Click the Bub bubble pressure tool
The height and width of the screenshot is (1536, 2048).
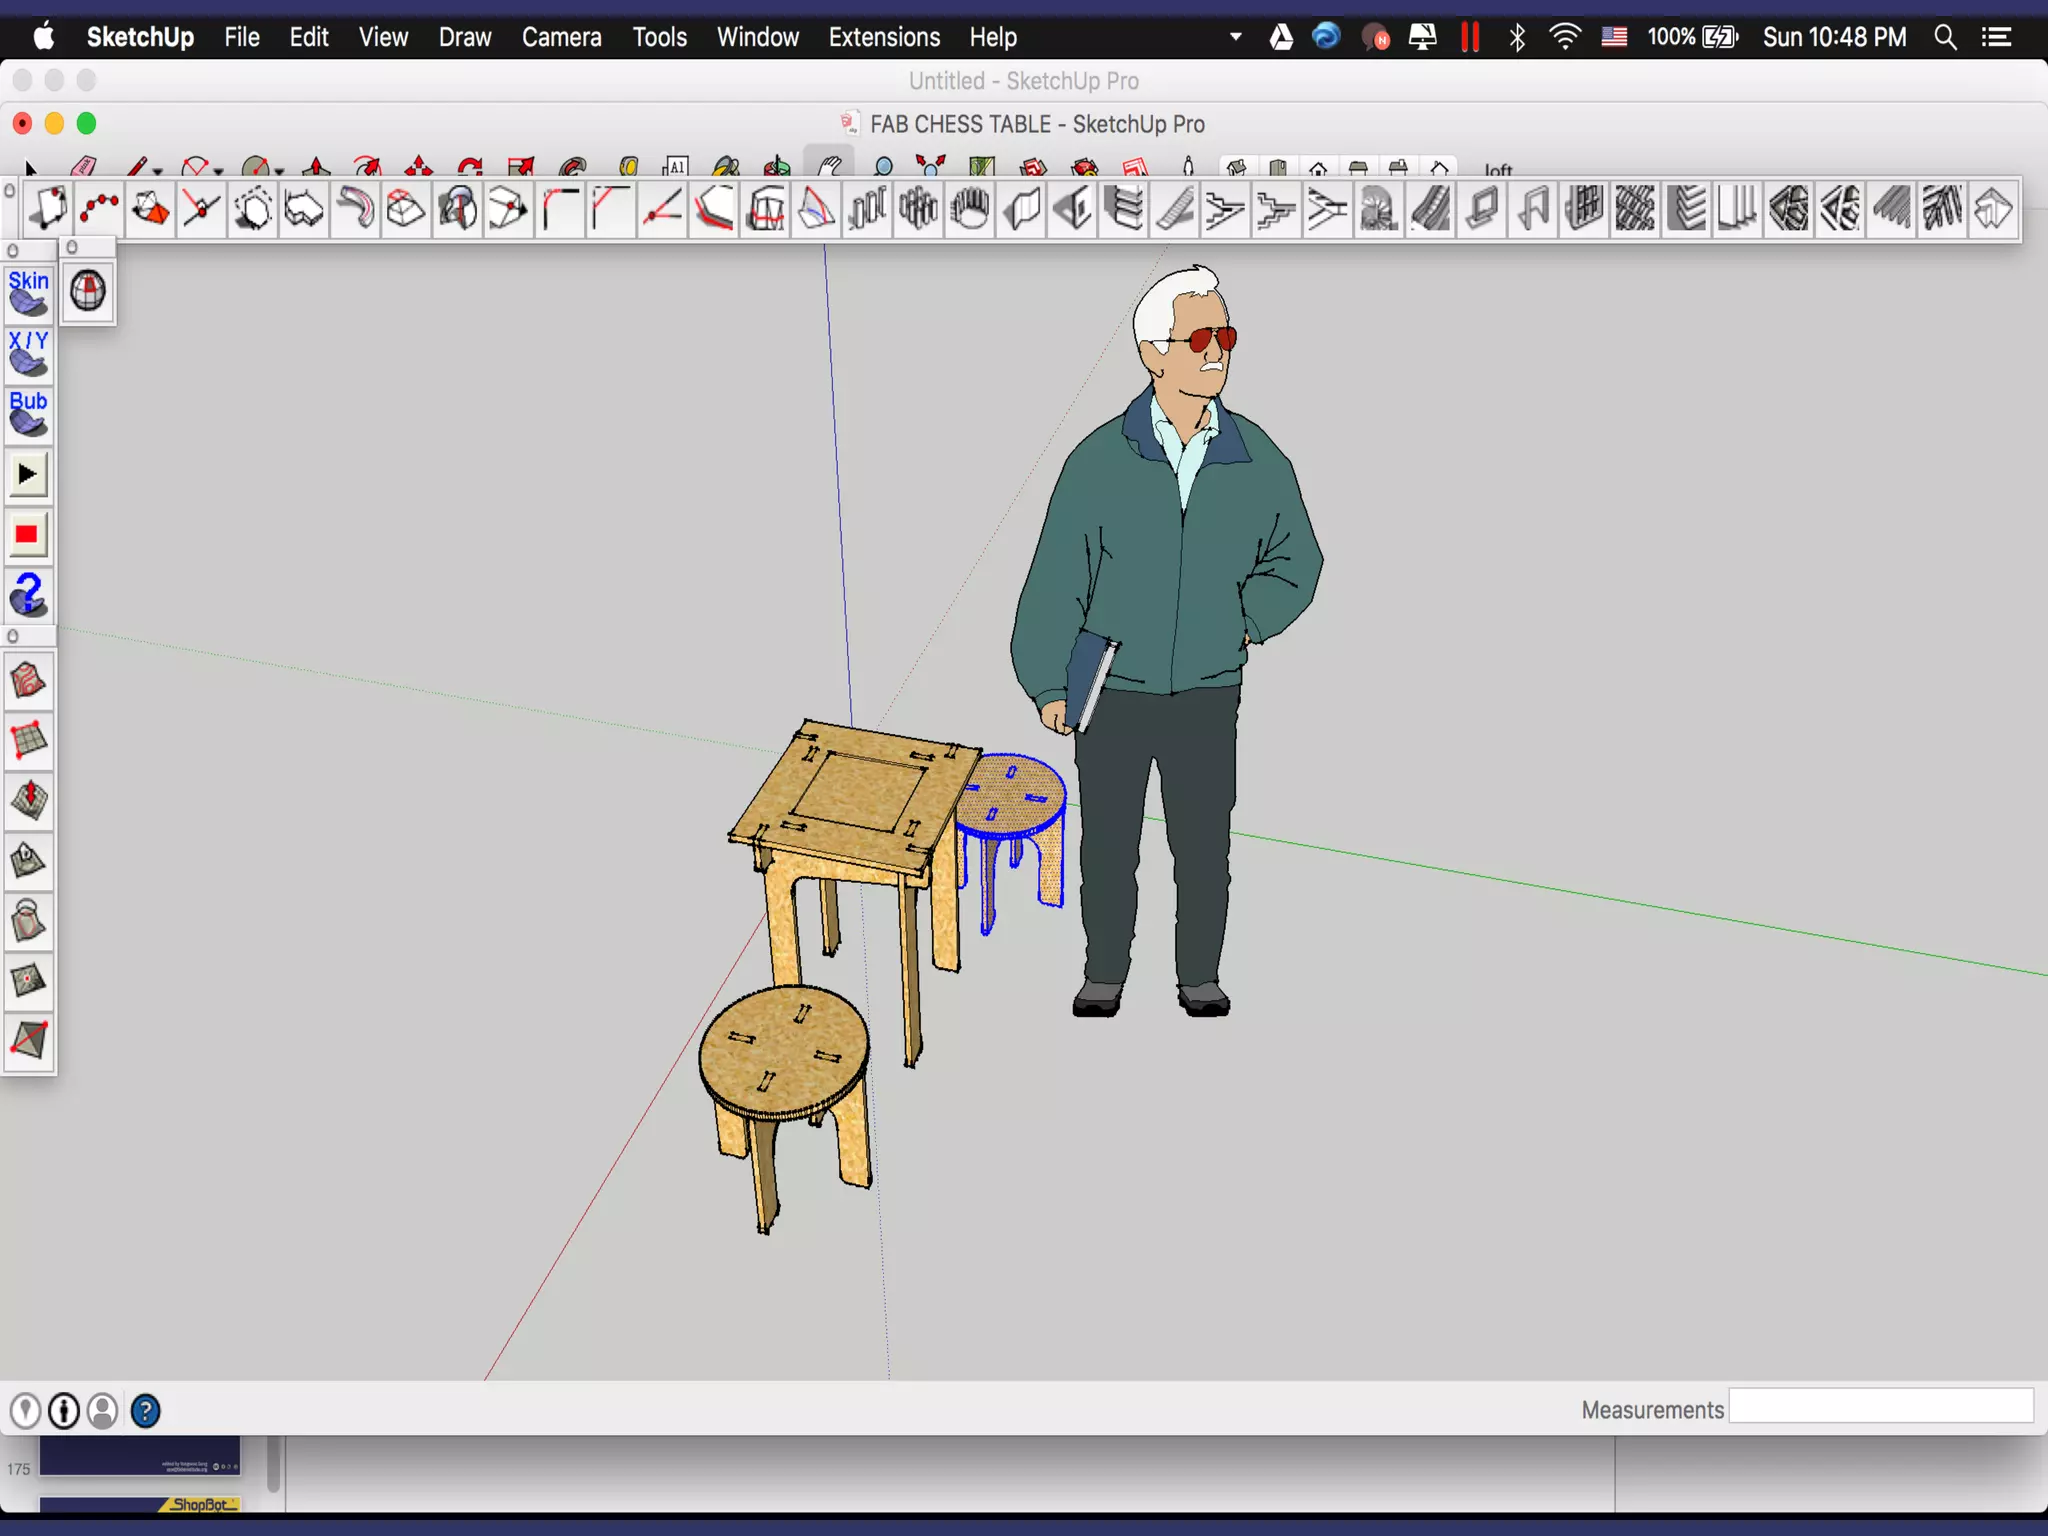click(x=28, y=413)
